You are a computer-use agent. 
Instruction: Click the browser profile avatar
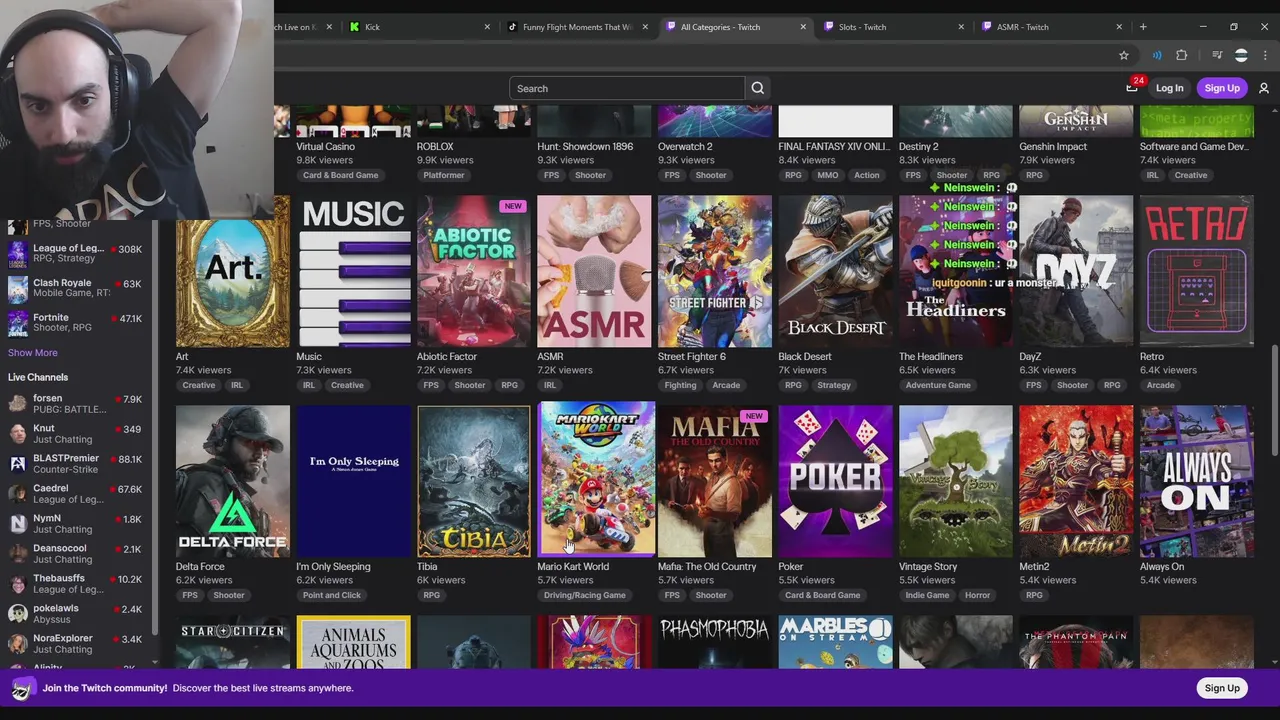[x=1241, y=55]
